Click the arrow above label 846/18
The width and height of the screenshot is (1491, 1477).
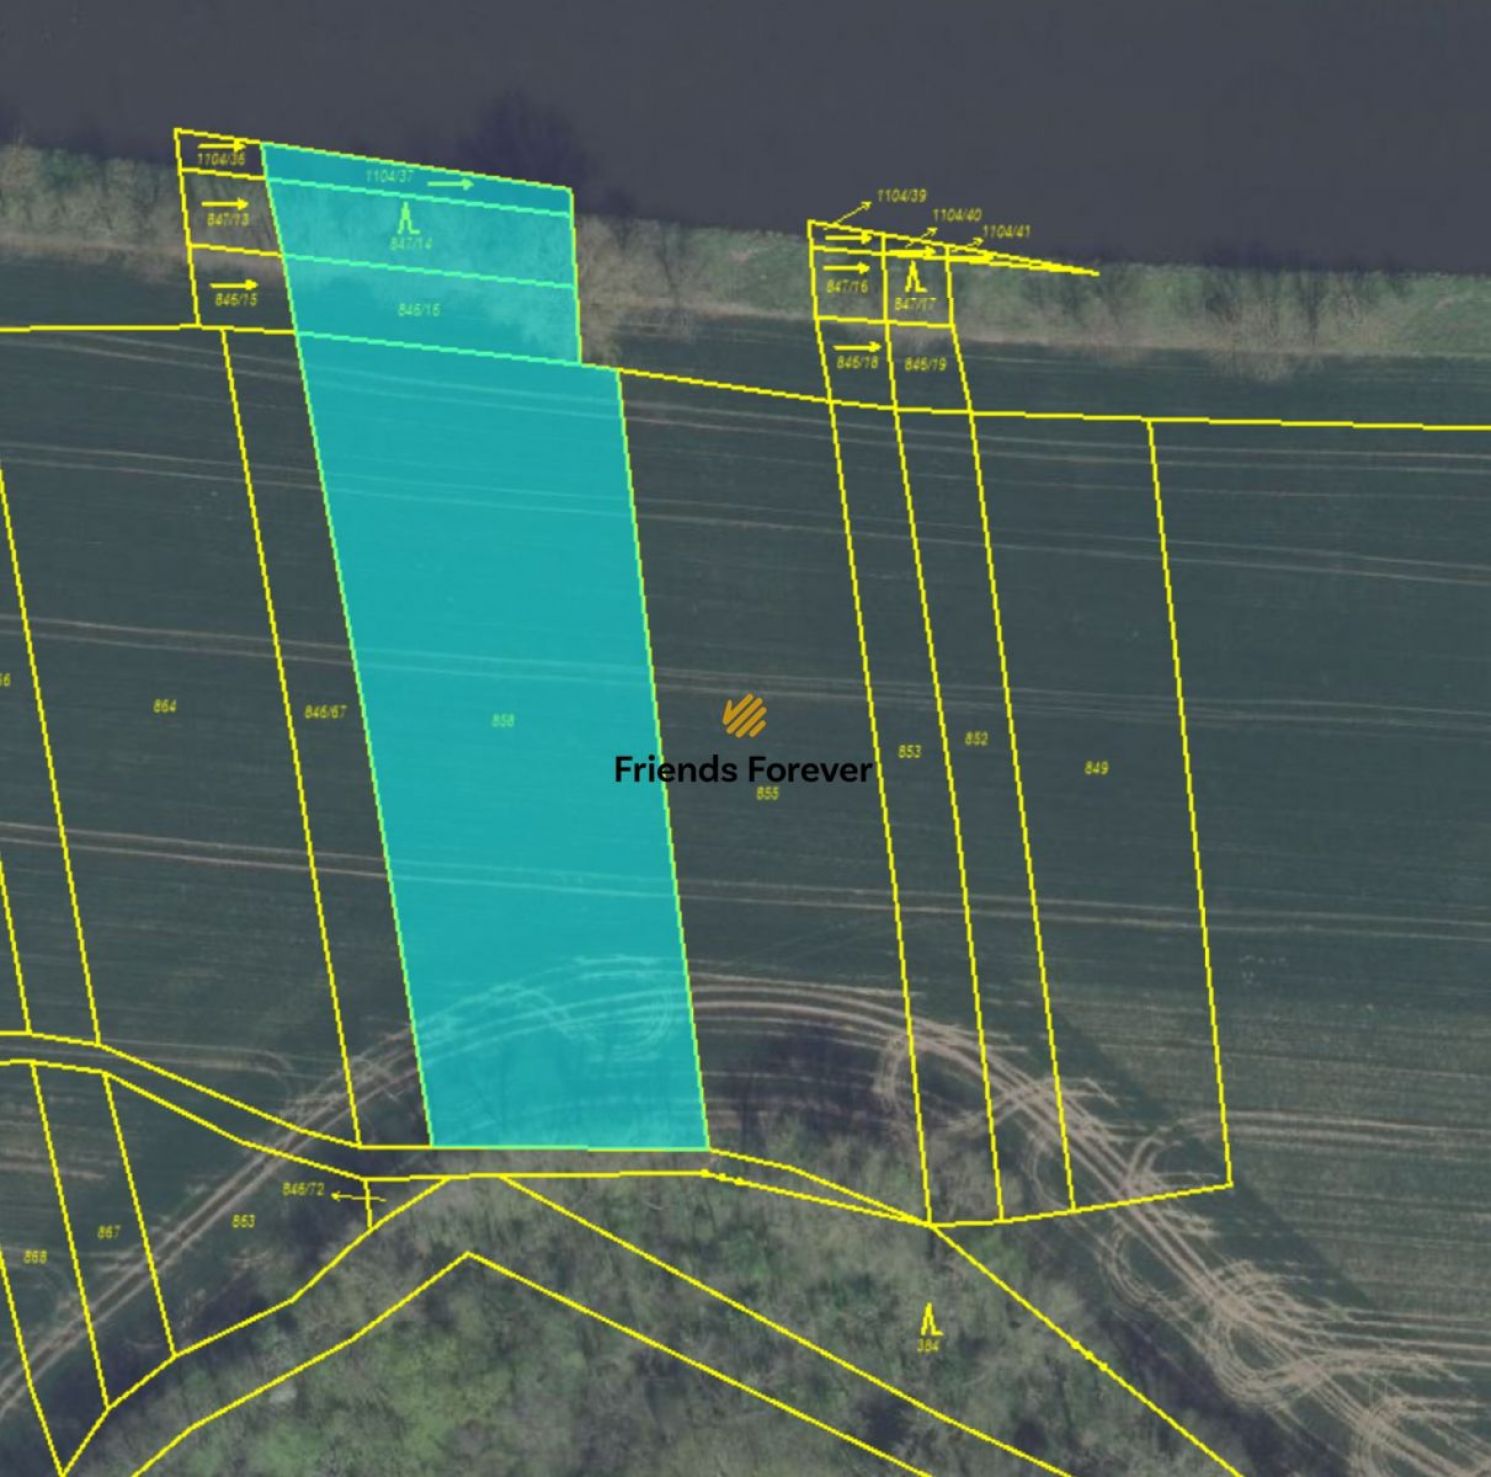point(857,347)
